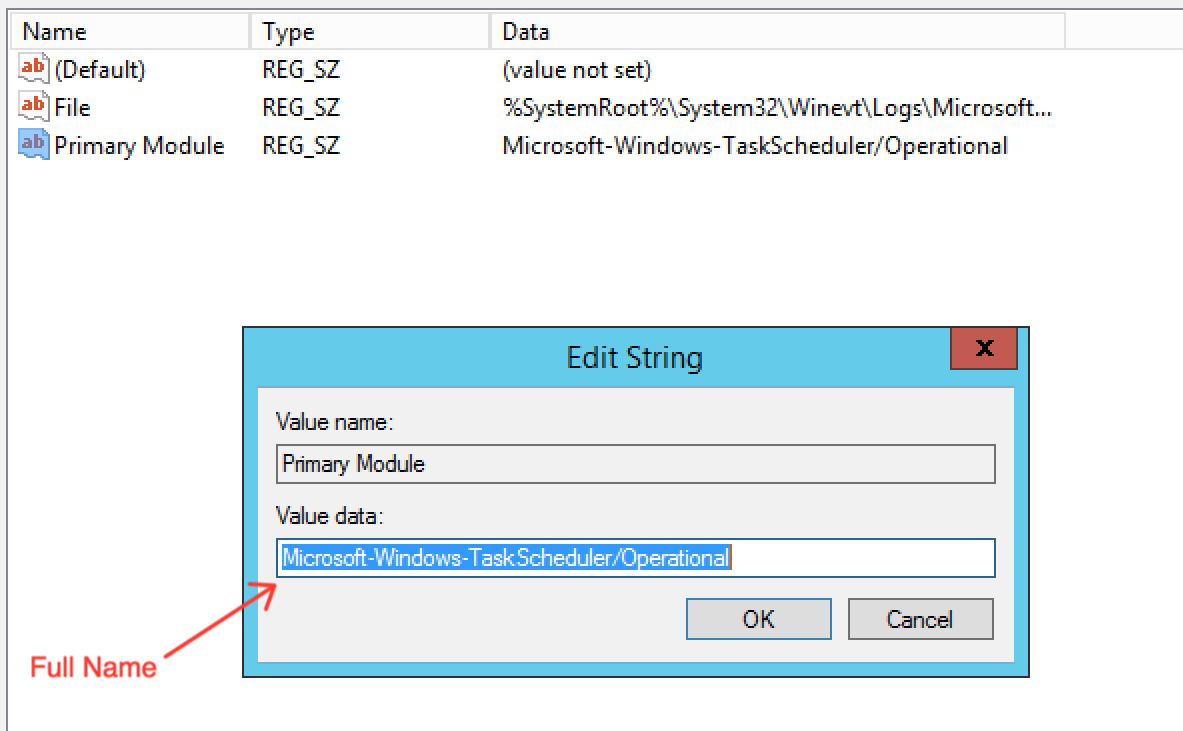
Task: Dismiss the dialog with Cancel
Action: tap(919, 618)
